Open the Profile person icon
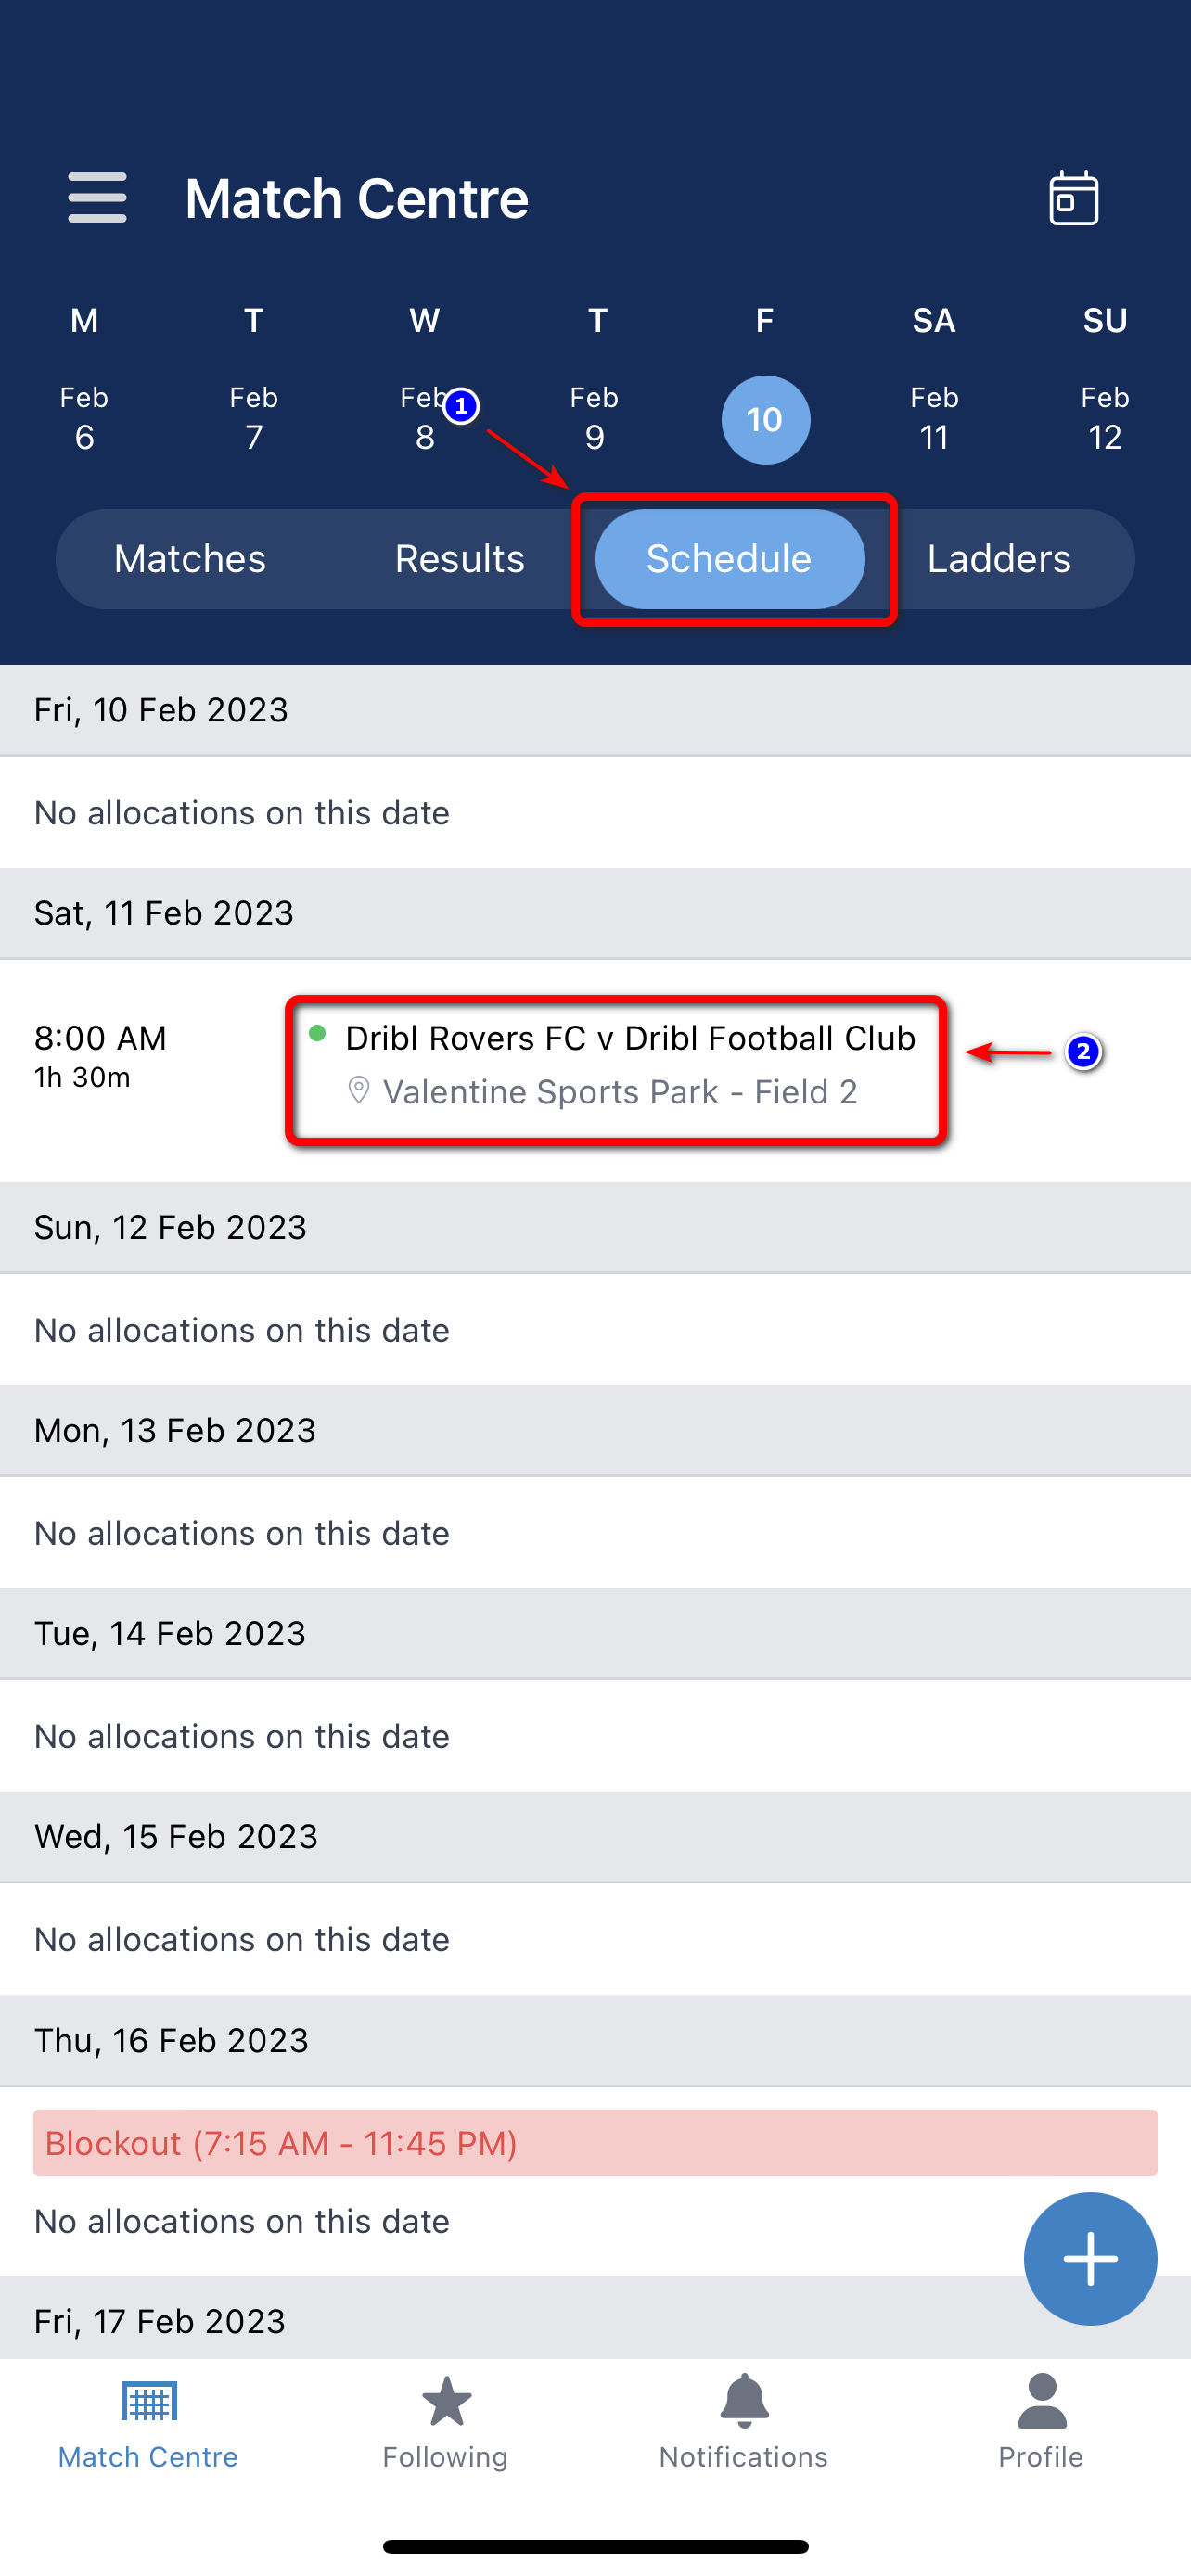The height and width of the screenshot is (2576, 1191). tap(1040, 2401)
